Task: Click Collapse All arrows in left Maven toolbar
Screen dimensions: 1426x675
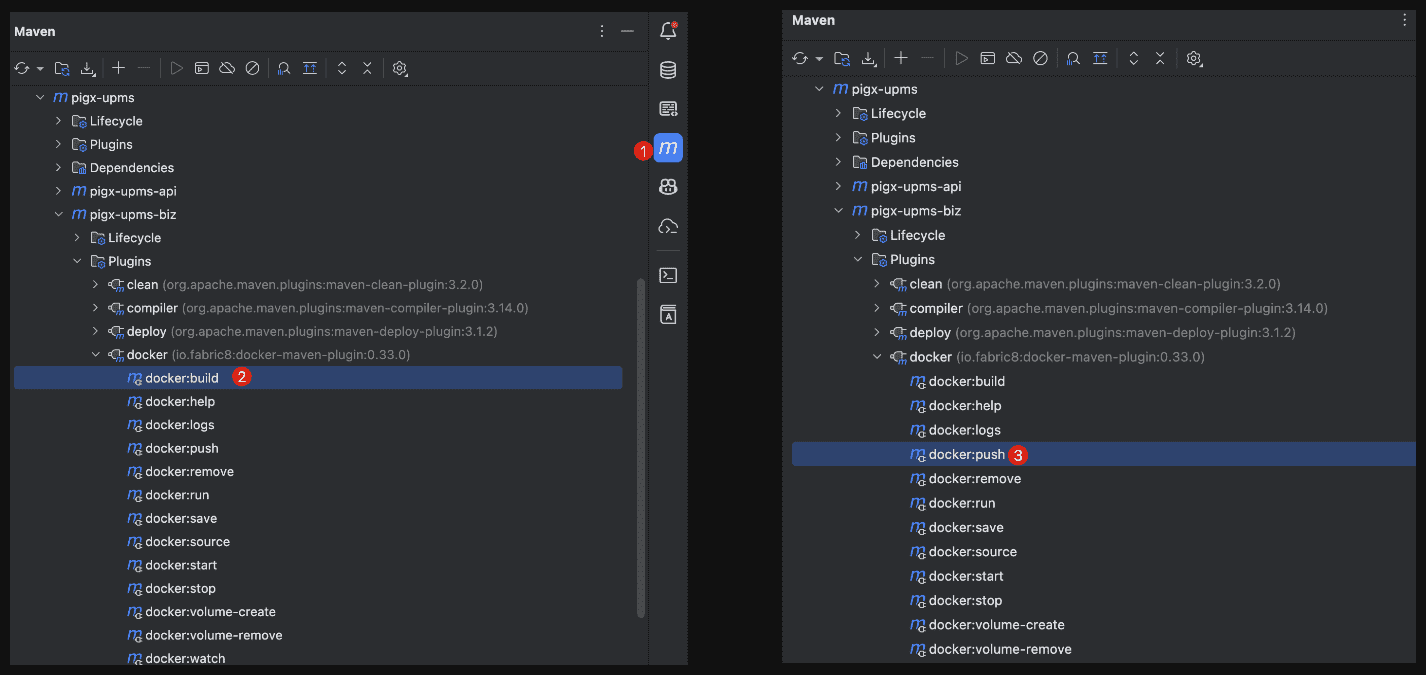Action: tap(367, 68)
